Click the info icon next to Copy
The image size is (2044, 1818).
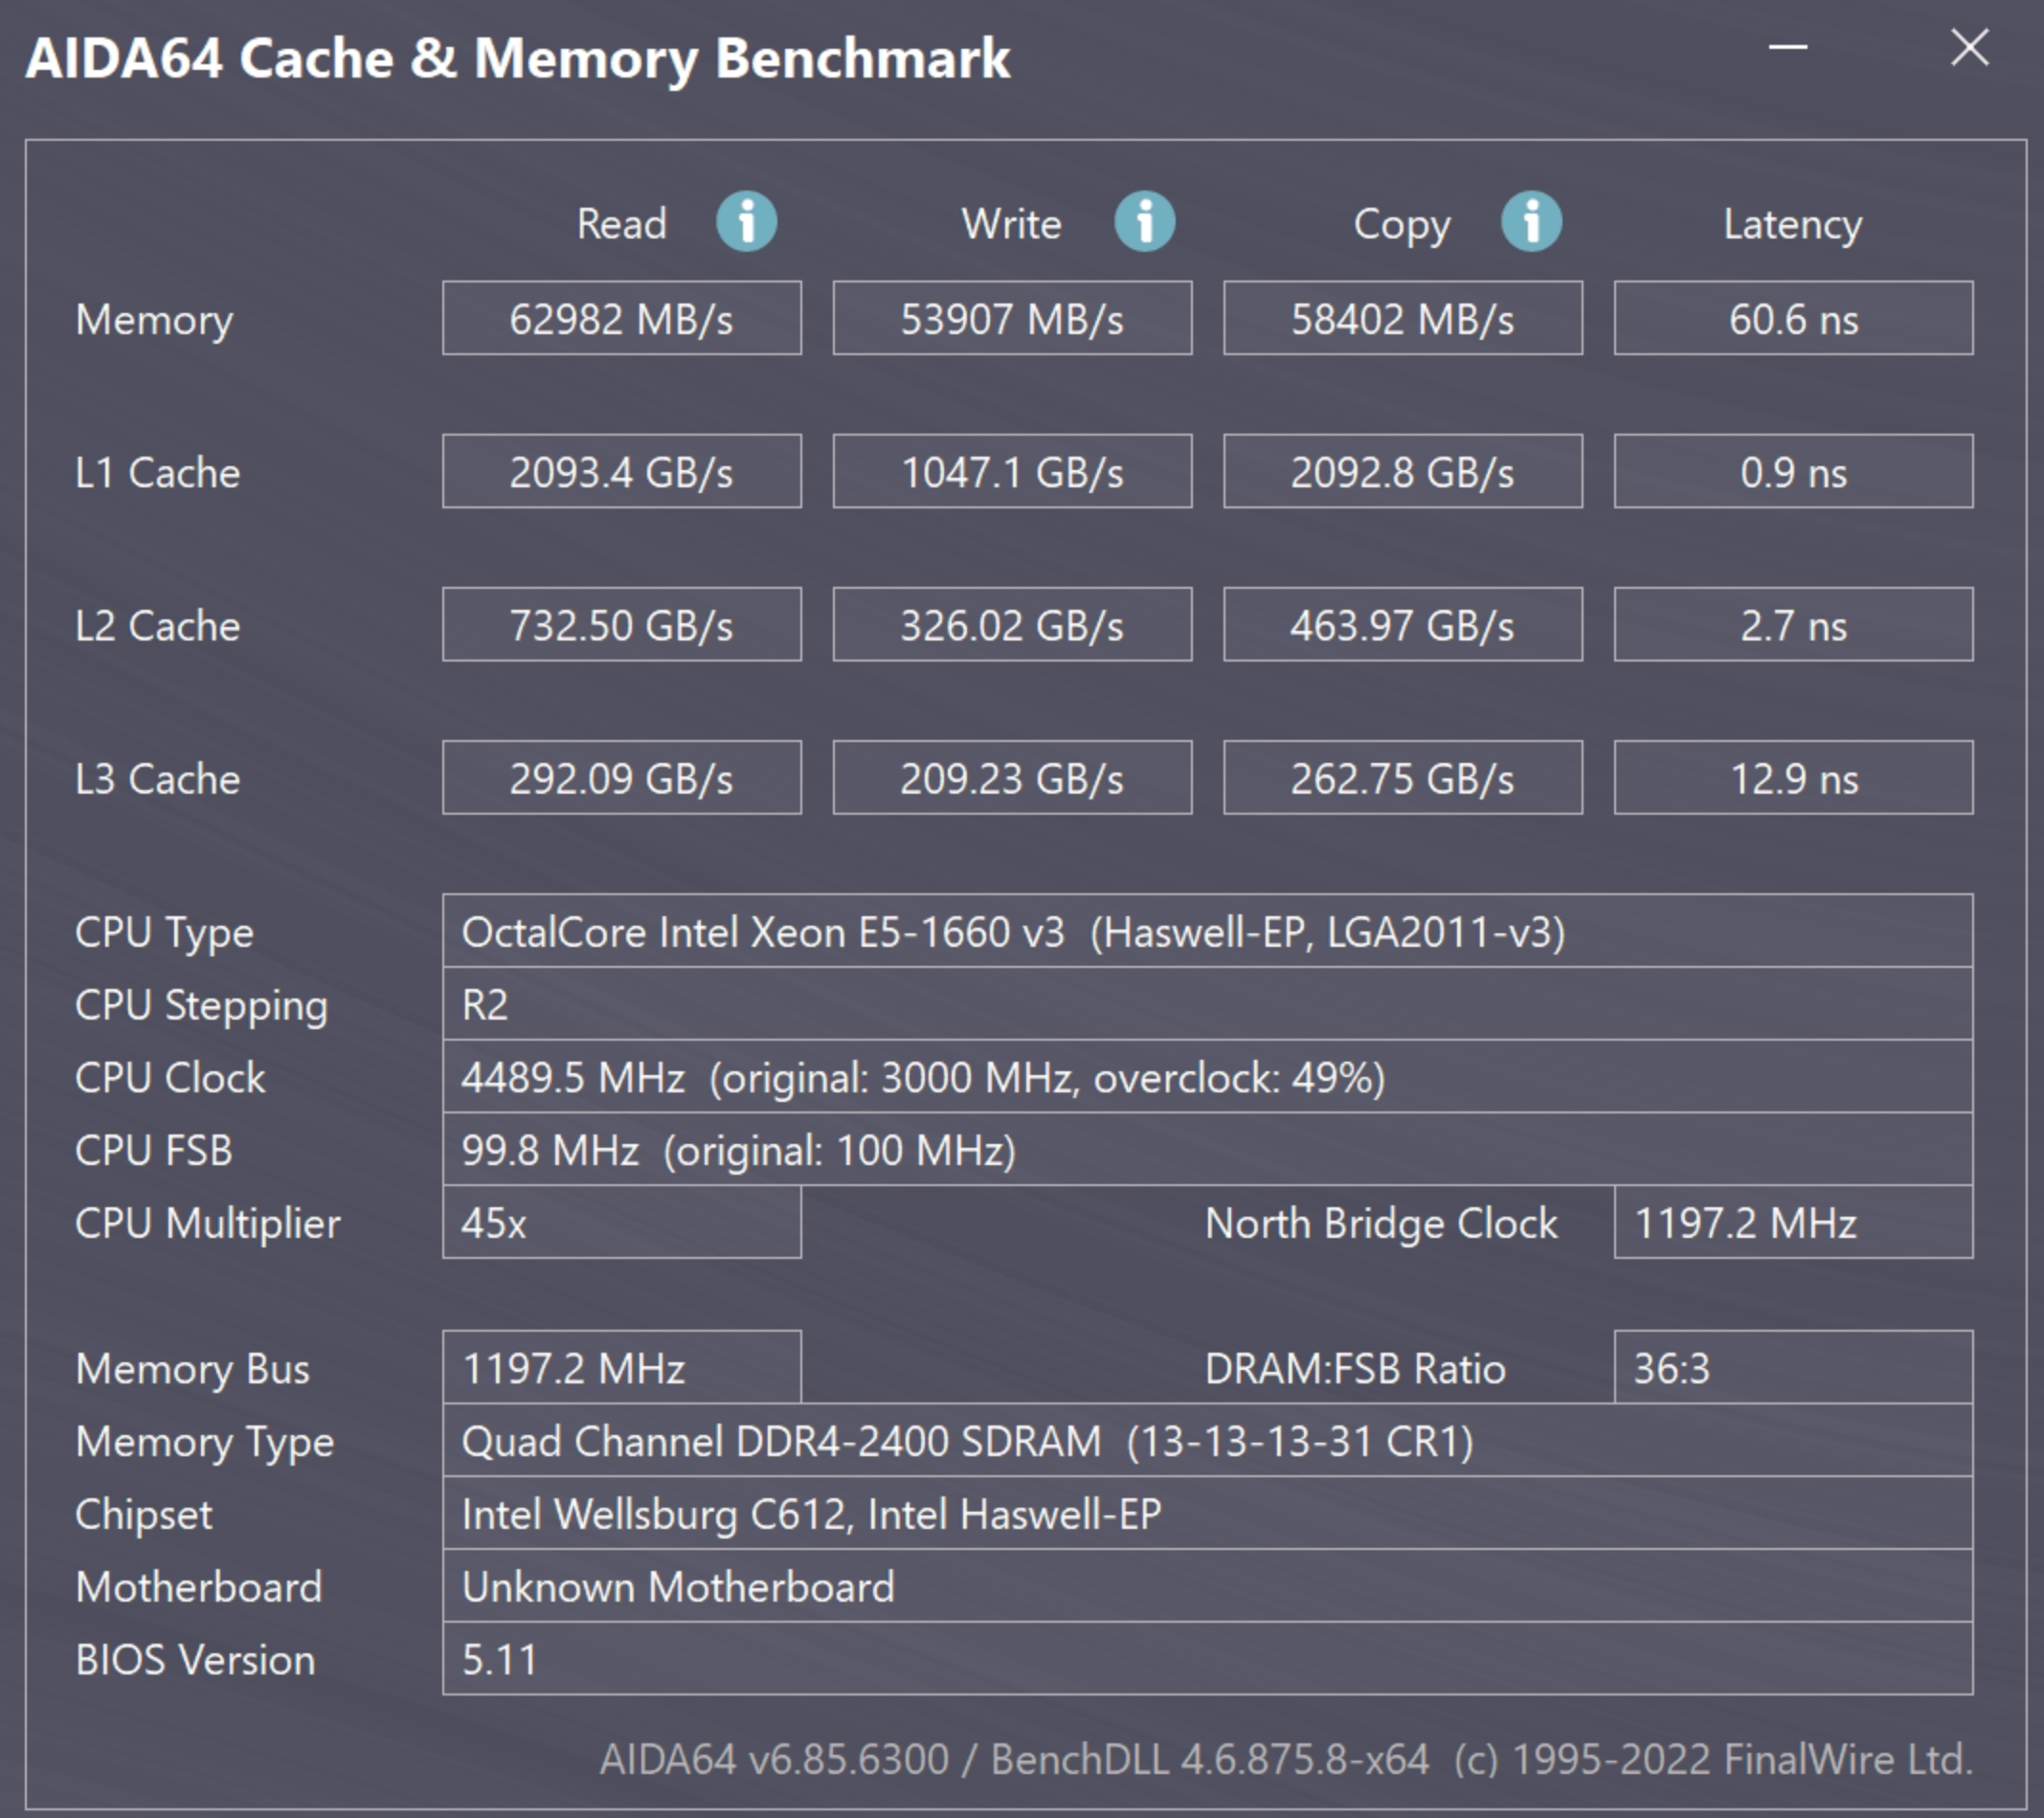point(1531,221)
